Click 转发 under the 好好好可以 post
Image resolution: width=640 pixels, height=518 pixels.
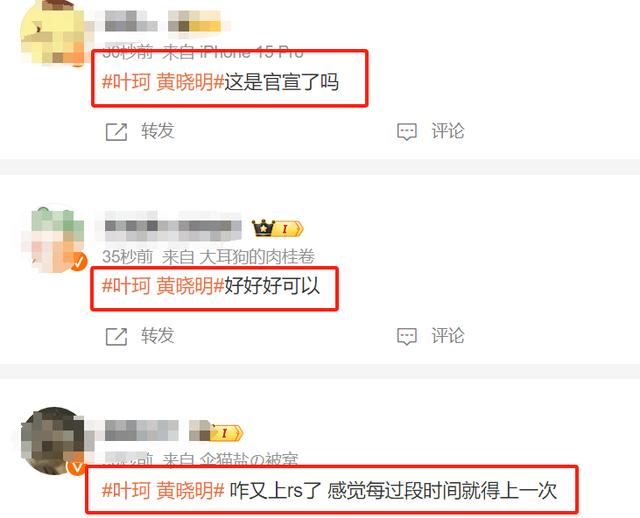coord(158,336)
